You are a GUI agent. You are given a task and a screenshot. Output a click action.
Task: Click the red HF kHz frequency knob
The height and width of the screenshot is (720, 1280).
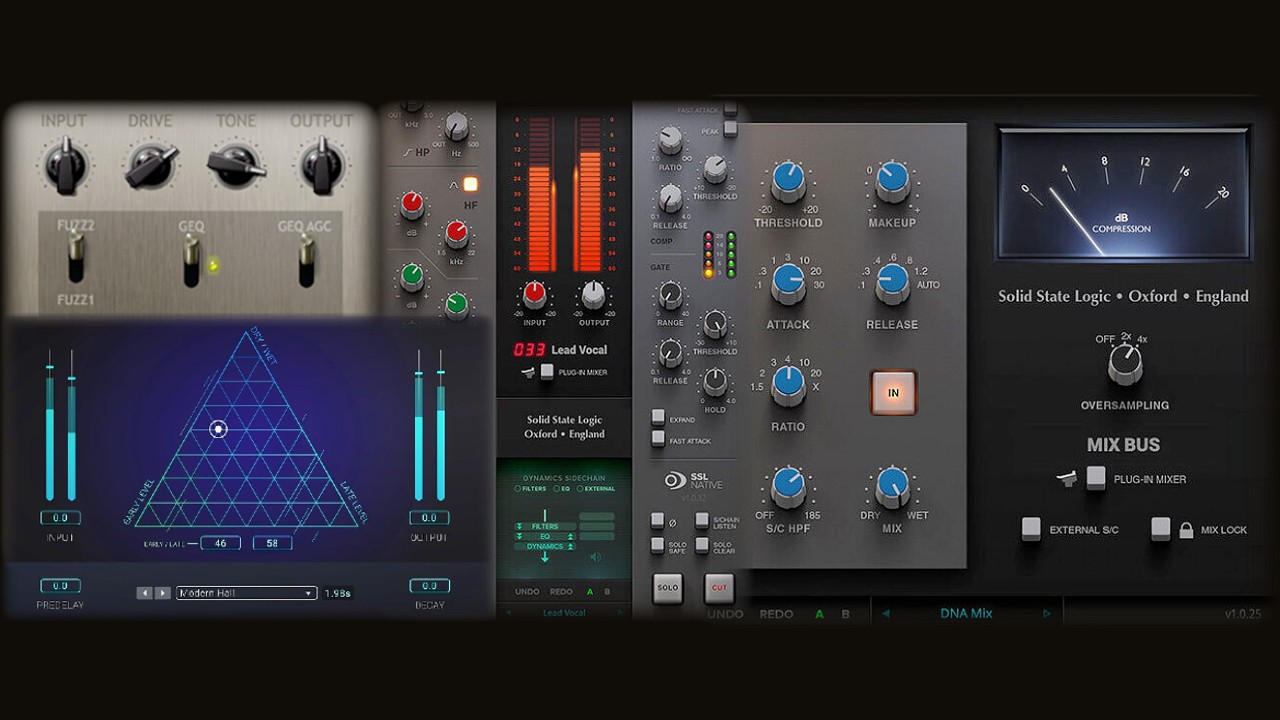pos(457,235)
